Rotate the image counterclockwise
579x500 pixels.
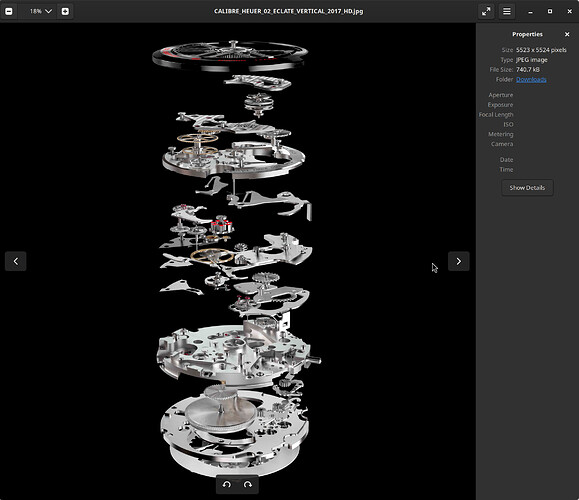(x=227, y=484)
